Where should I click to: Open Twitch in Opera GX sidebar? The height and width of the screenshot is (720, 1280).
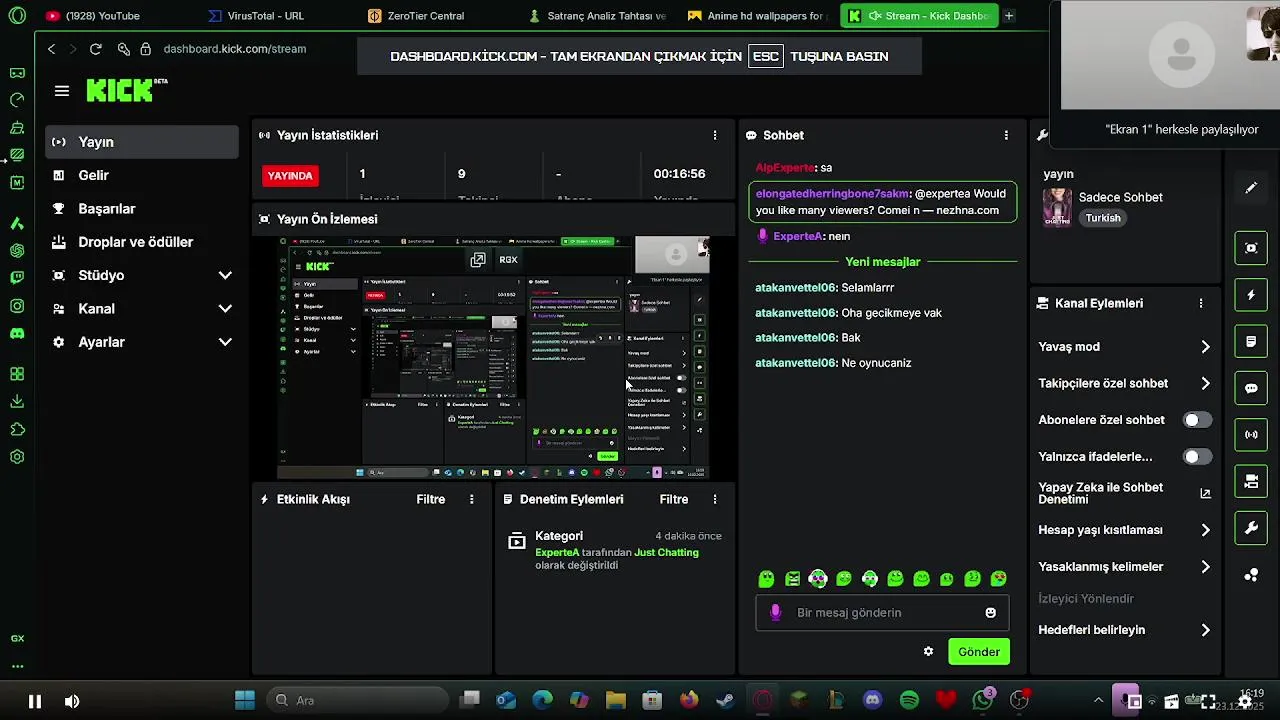point(17,277)
